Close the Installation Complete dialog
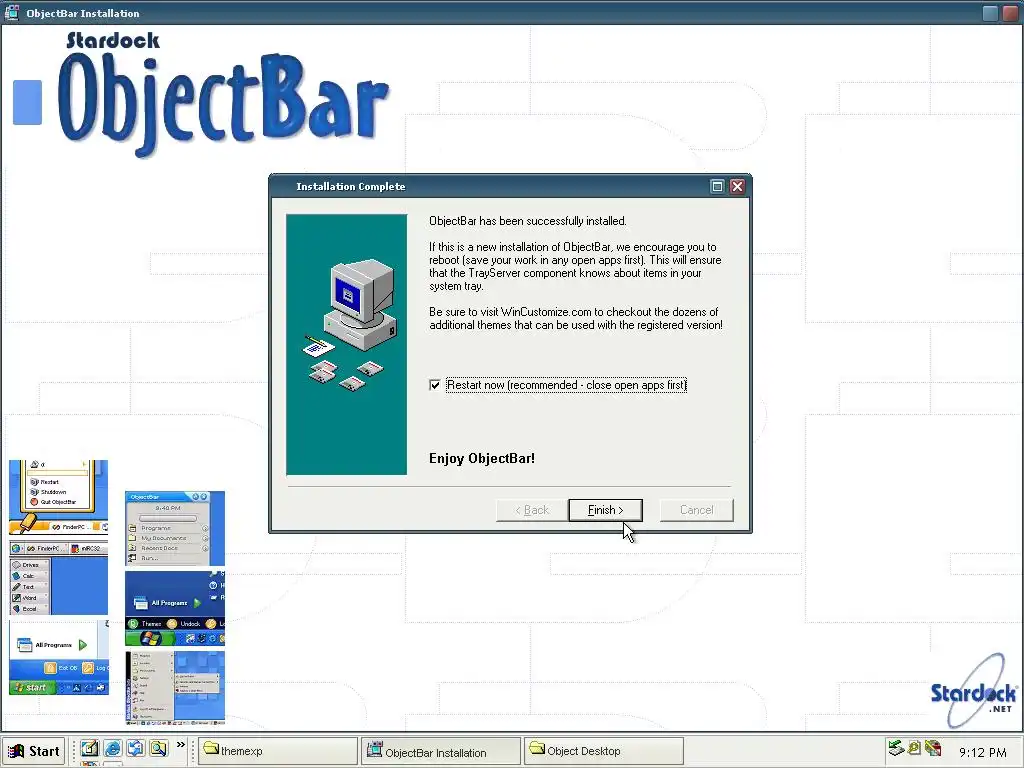Screen dimensions: 1024x768 coord(737,187)
